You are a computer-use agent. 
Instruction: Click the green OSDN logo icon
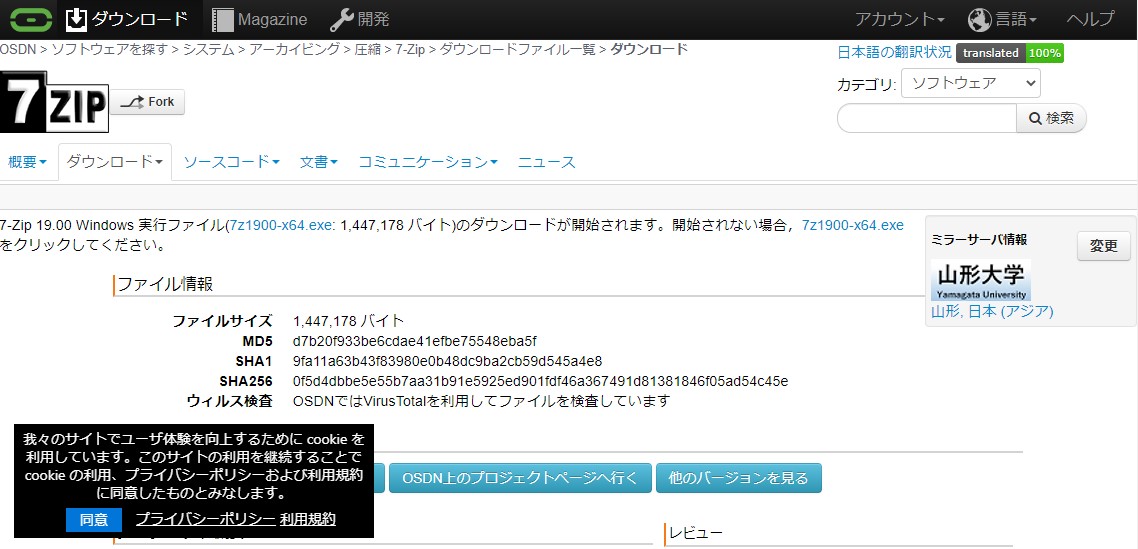[x=31, y=20]
